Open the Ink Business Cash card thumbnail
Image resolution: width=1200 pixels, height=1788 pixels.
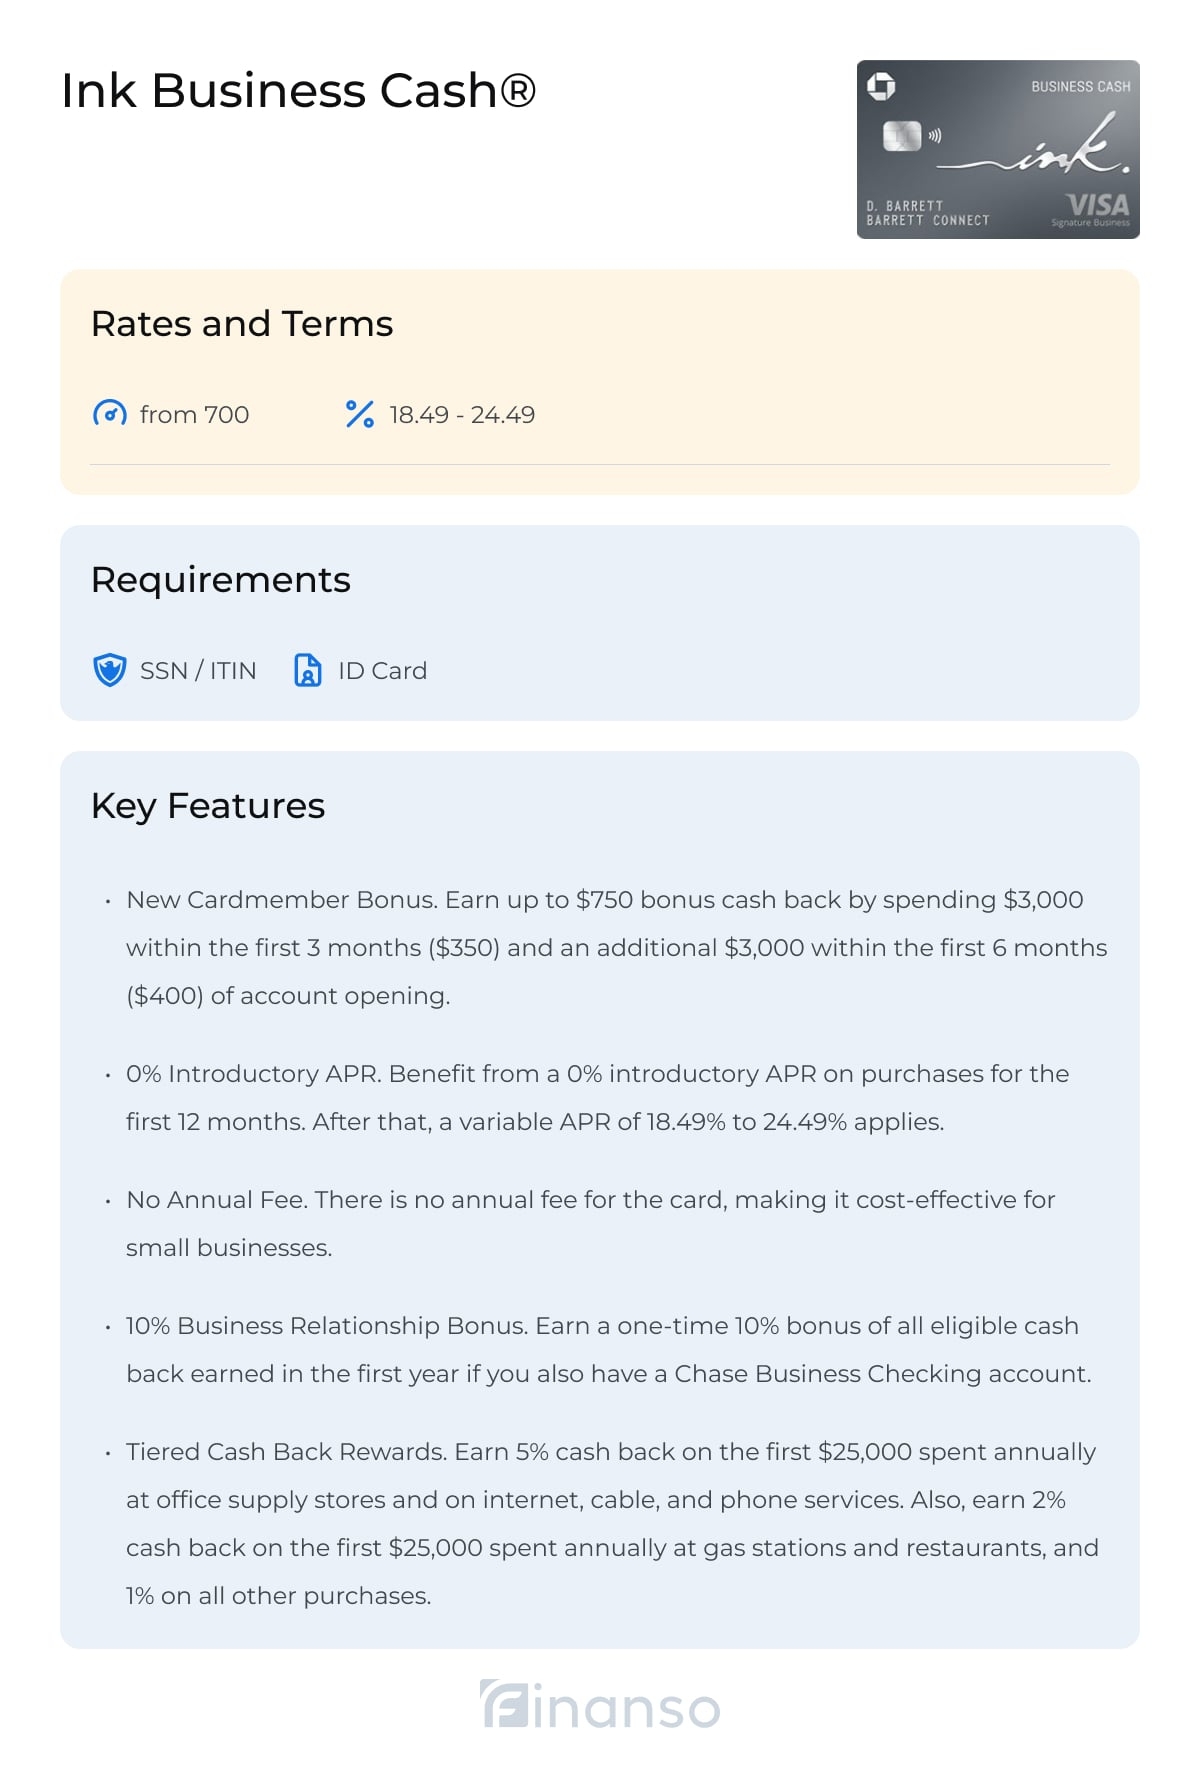tap(998, 149)
